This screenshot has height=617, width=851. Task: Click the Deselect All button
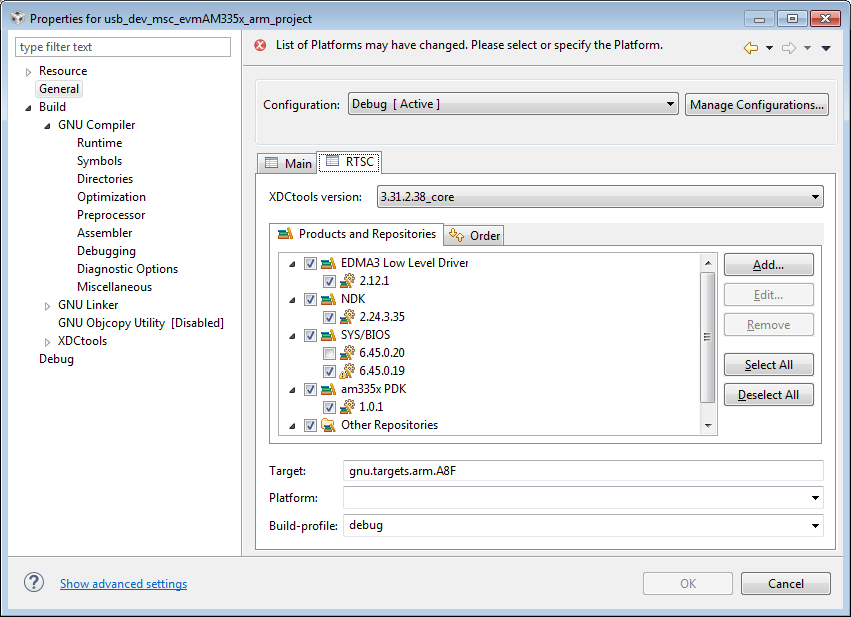(x=769, y=395)
